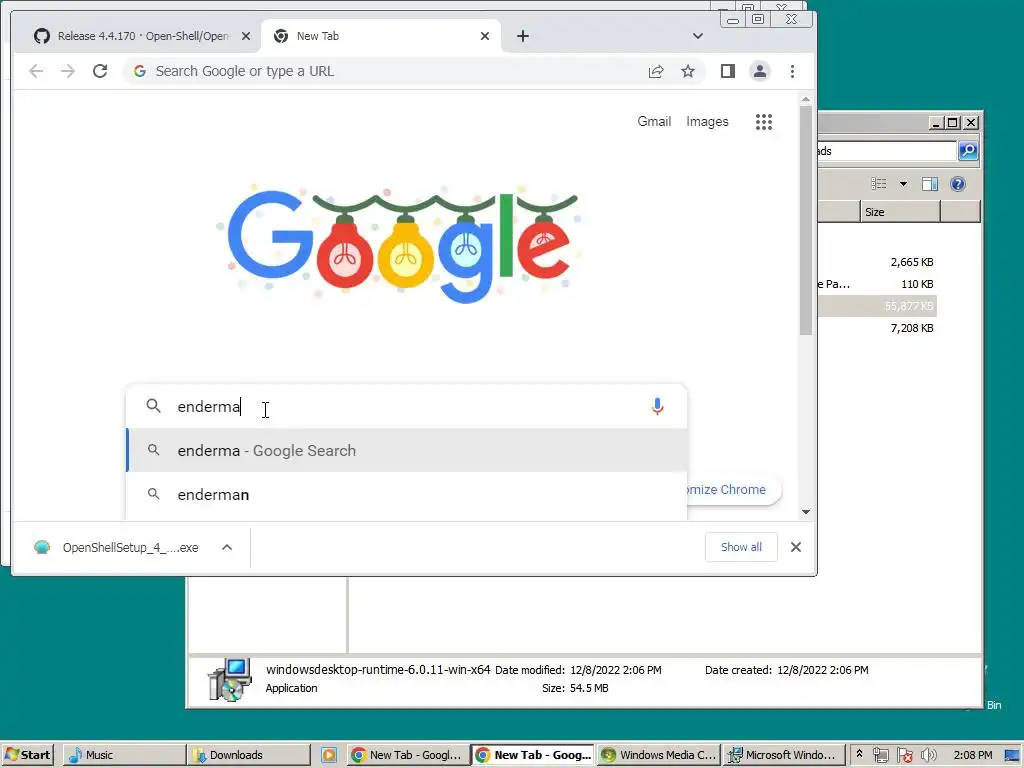Reload the current Chrome page
This screenshot has width=1024, height=768.
(100, 71)
